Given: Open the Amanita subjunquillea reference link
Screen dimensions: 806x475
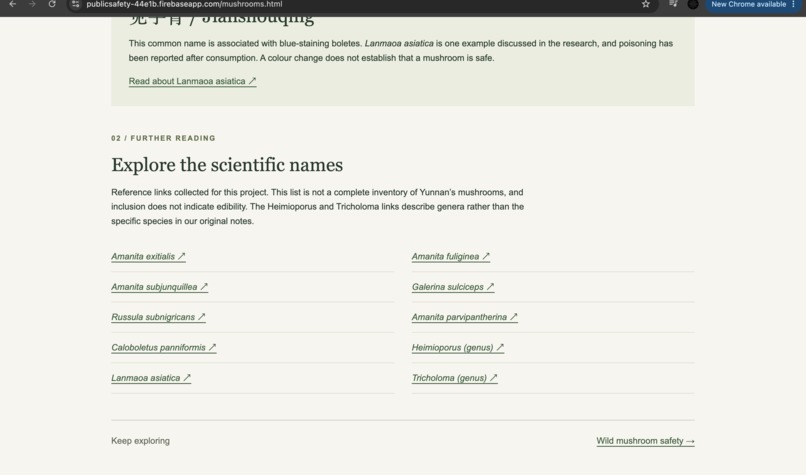Looking at the screenshot, I should tap(159, 287).
